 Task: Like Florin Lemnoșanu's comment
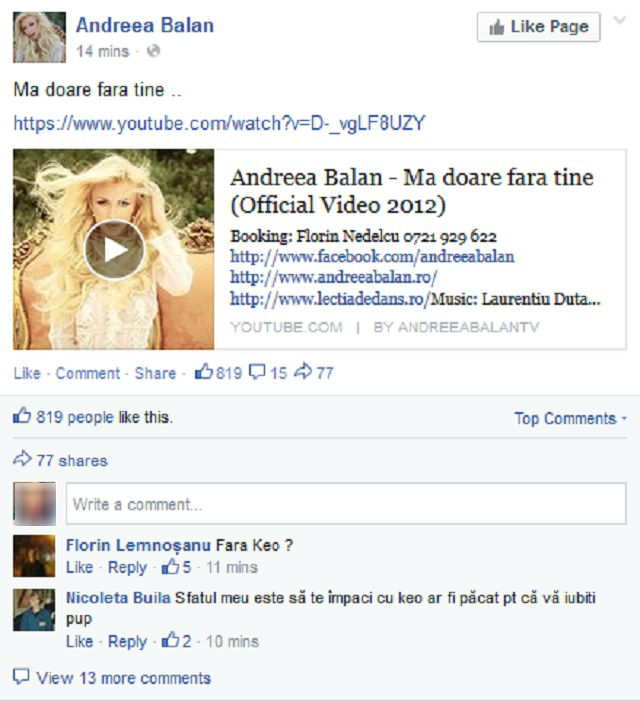point(79,567)
